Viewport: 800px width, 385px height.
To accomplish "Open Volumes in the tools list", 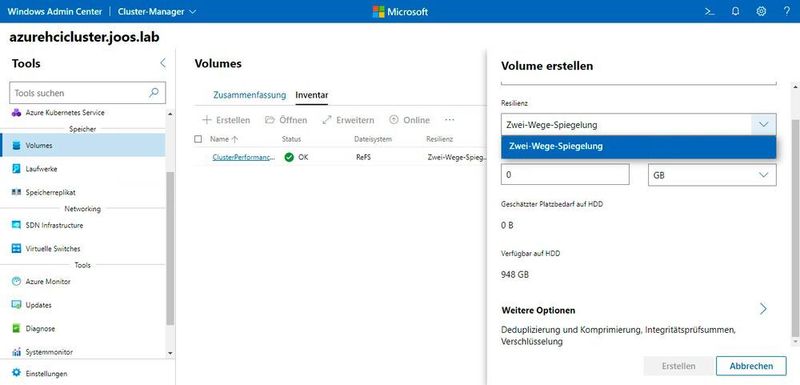I will [83, 145].
